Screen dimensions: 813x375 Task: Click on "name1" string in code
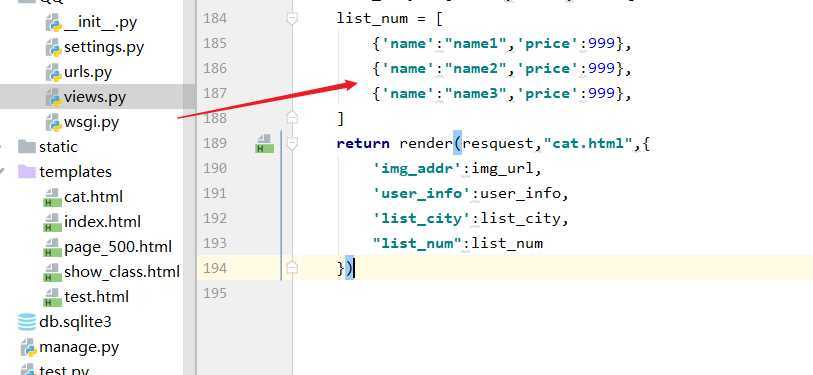(474, 44)
